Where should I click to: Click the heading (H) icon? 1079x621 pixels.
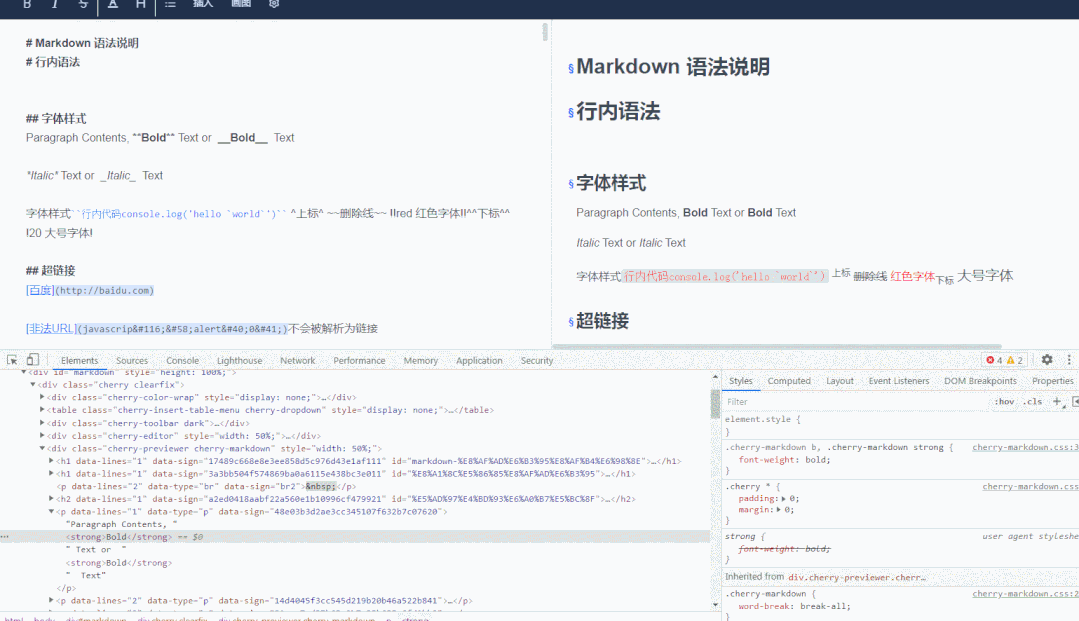(x=142, y=4)
